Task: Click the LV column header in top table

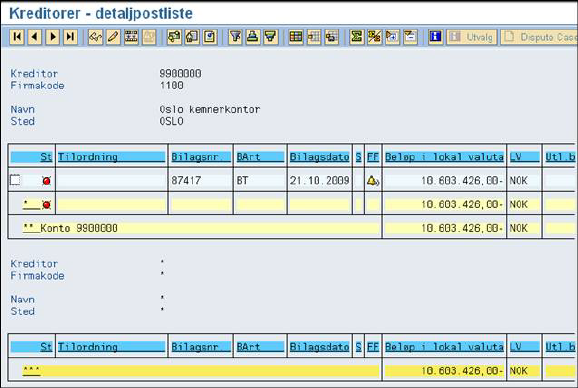Action: [x=524, y=157]
